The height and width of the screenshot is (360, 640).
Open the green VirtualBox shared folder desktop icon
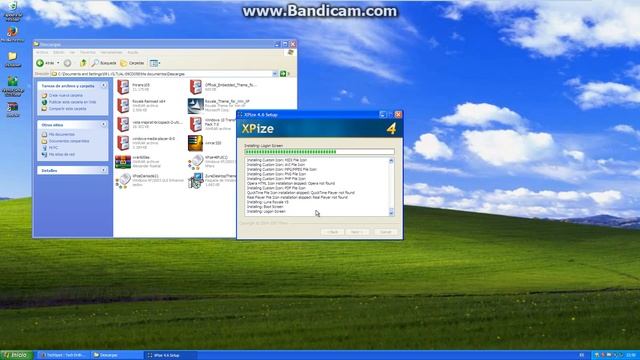coord(13,86)
